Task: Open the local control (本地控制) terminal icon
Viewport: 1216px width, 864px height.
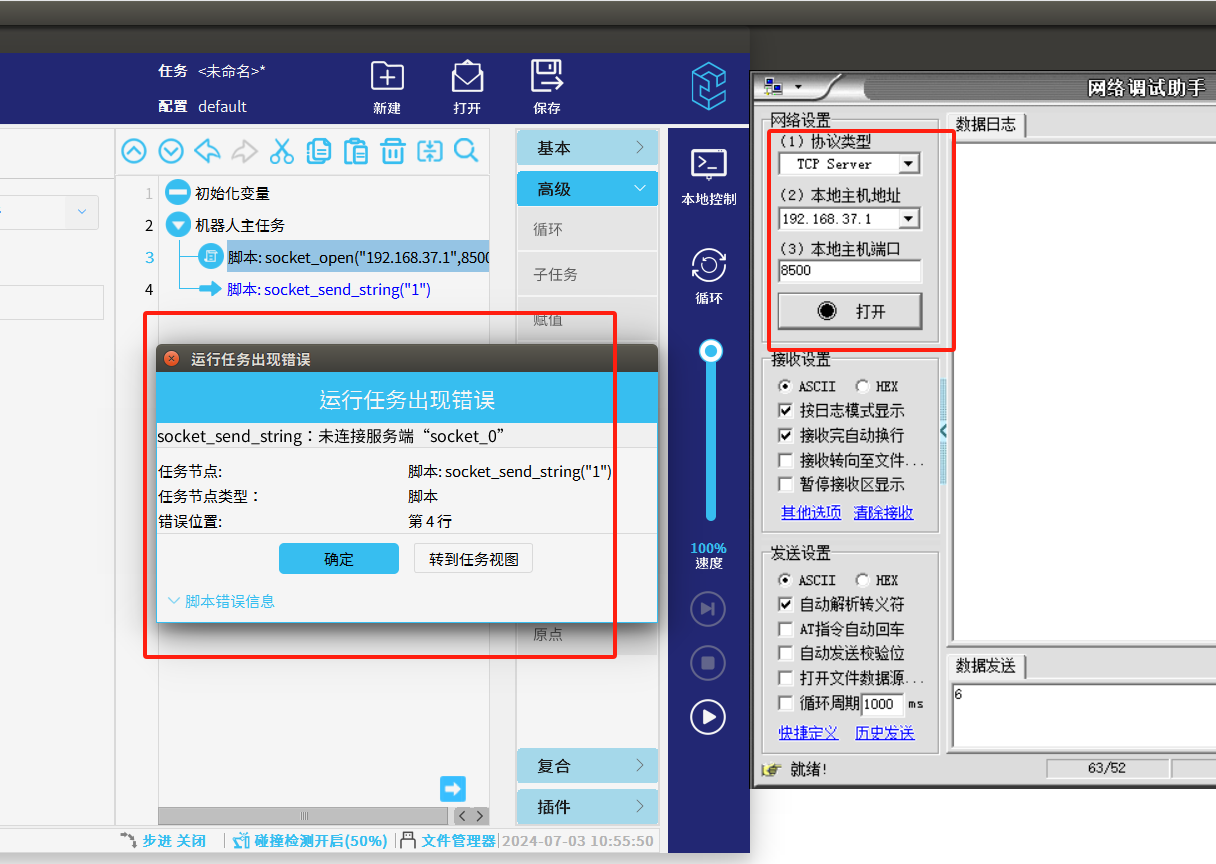Action: coord(709,163)
